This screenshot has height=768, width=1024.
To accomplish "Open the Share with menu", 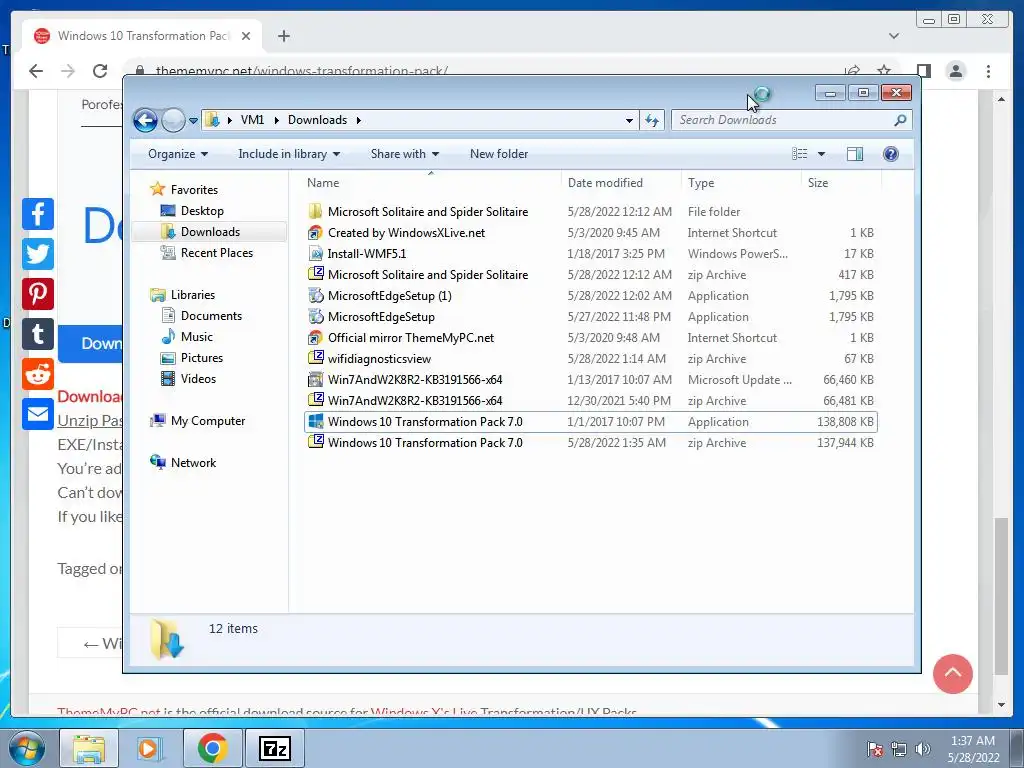I will [404, 154].
